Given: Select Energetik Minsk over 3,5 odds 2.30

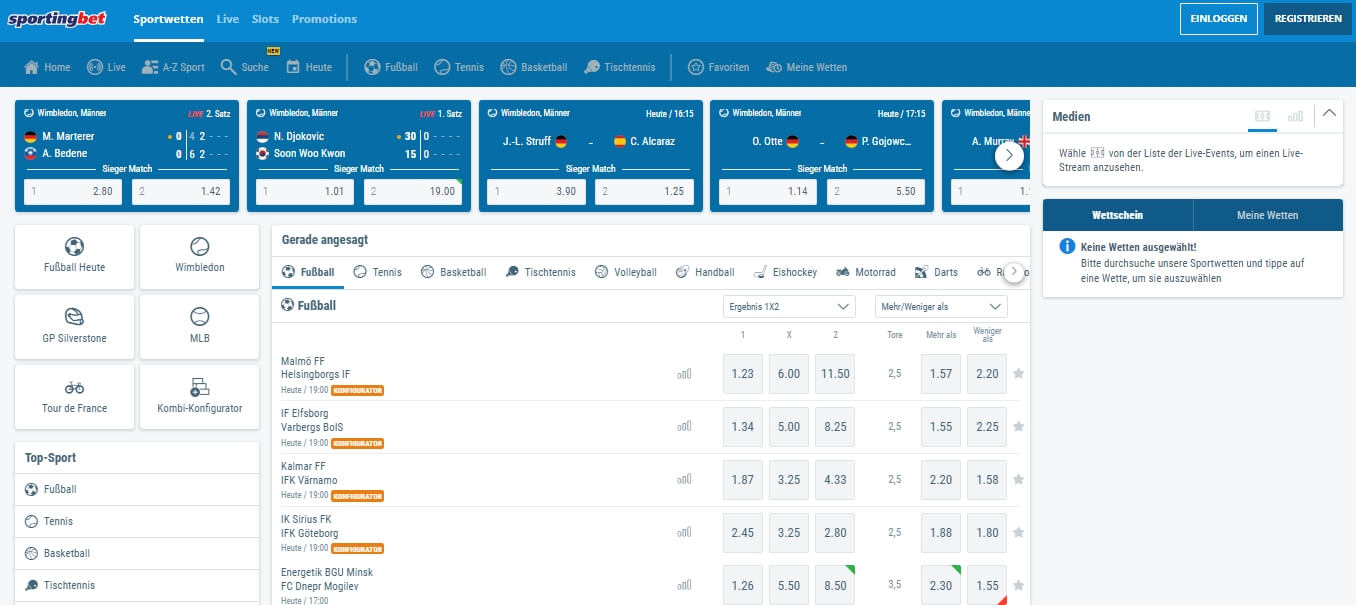Looking at the screenshot, I should [x=941, y=586].
